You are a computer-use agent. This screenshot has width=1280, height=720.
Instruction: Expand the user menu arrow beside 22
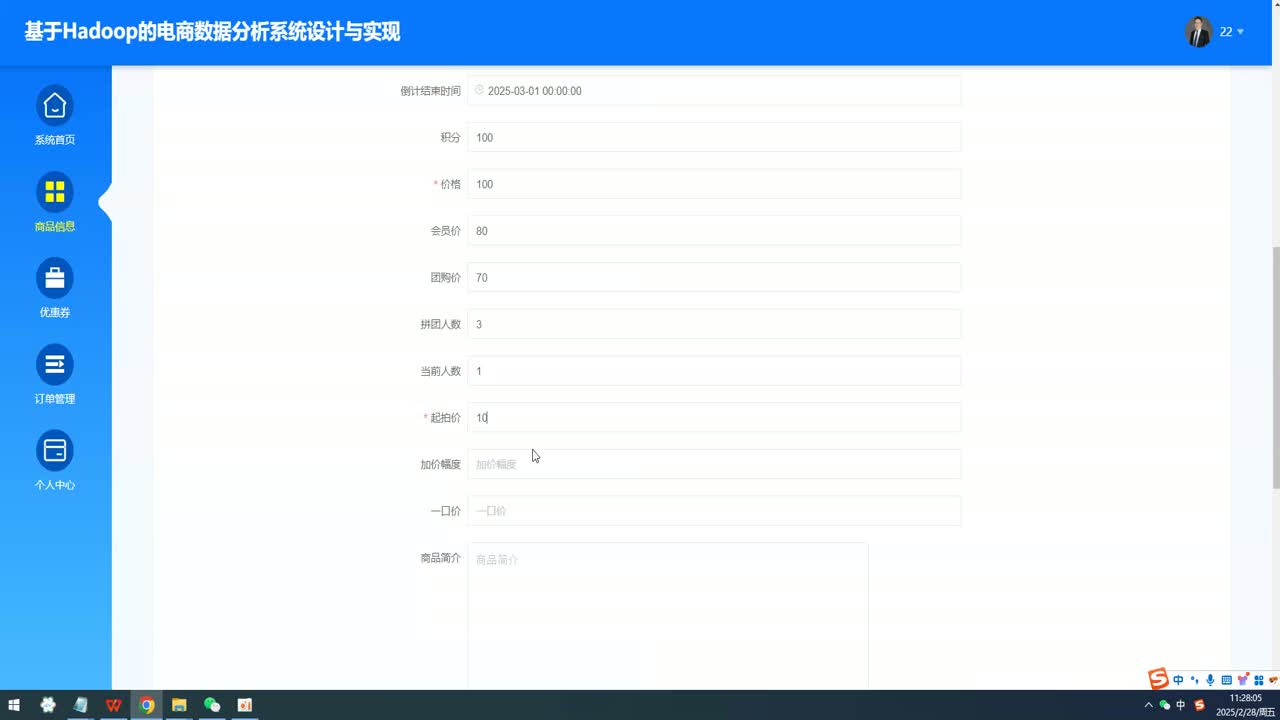(x=1241, y=32)
